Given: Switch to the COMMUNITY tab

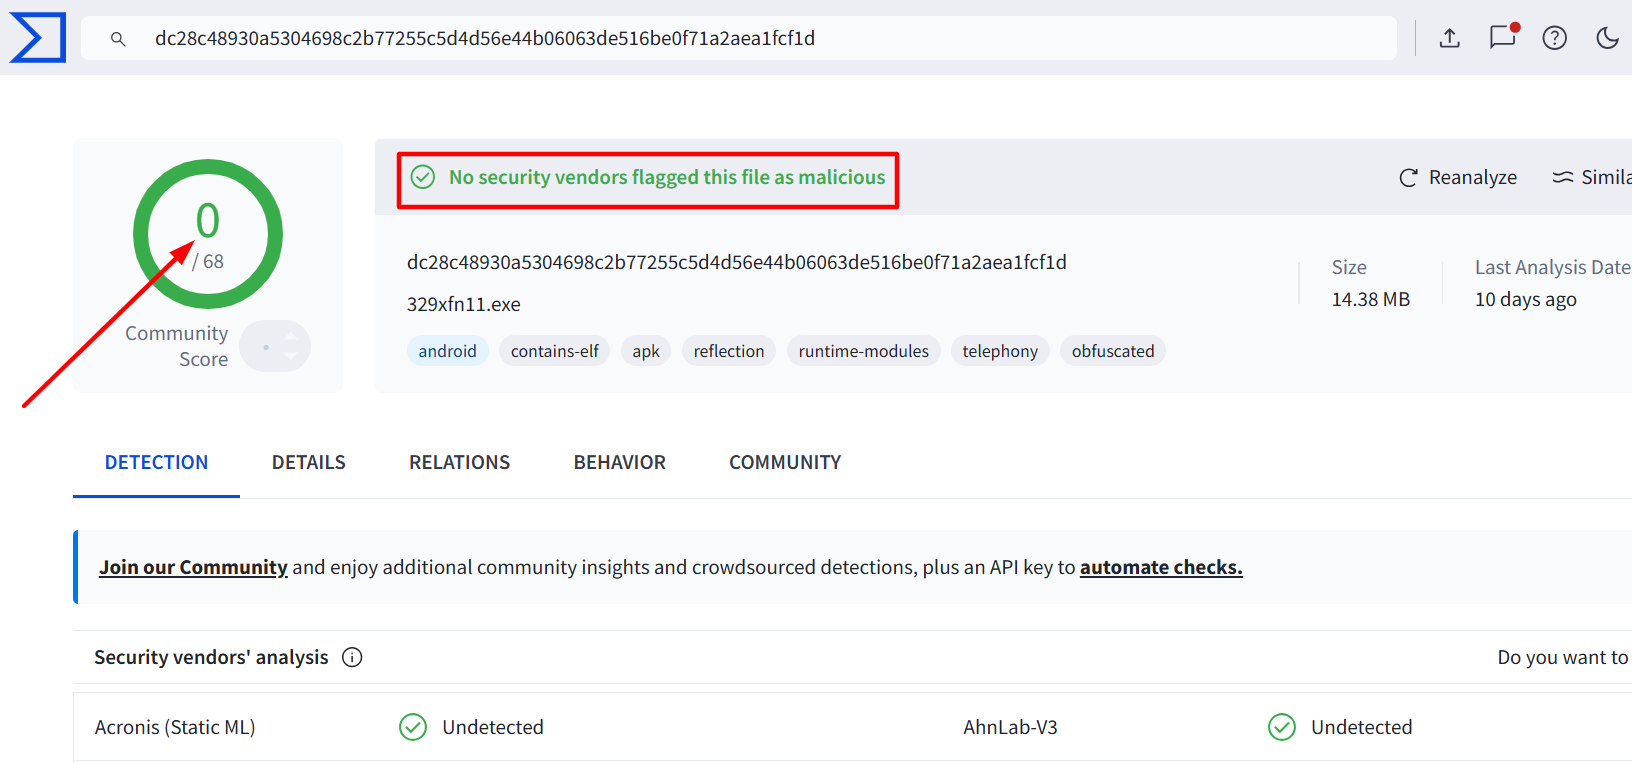Looking at the screenshot, I should coord(785,463).
